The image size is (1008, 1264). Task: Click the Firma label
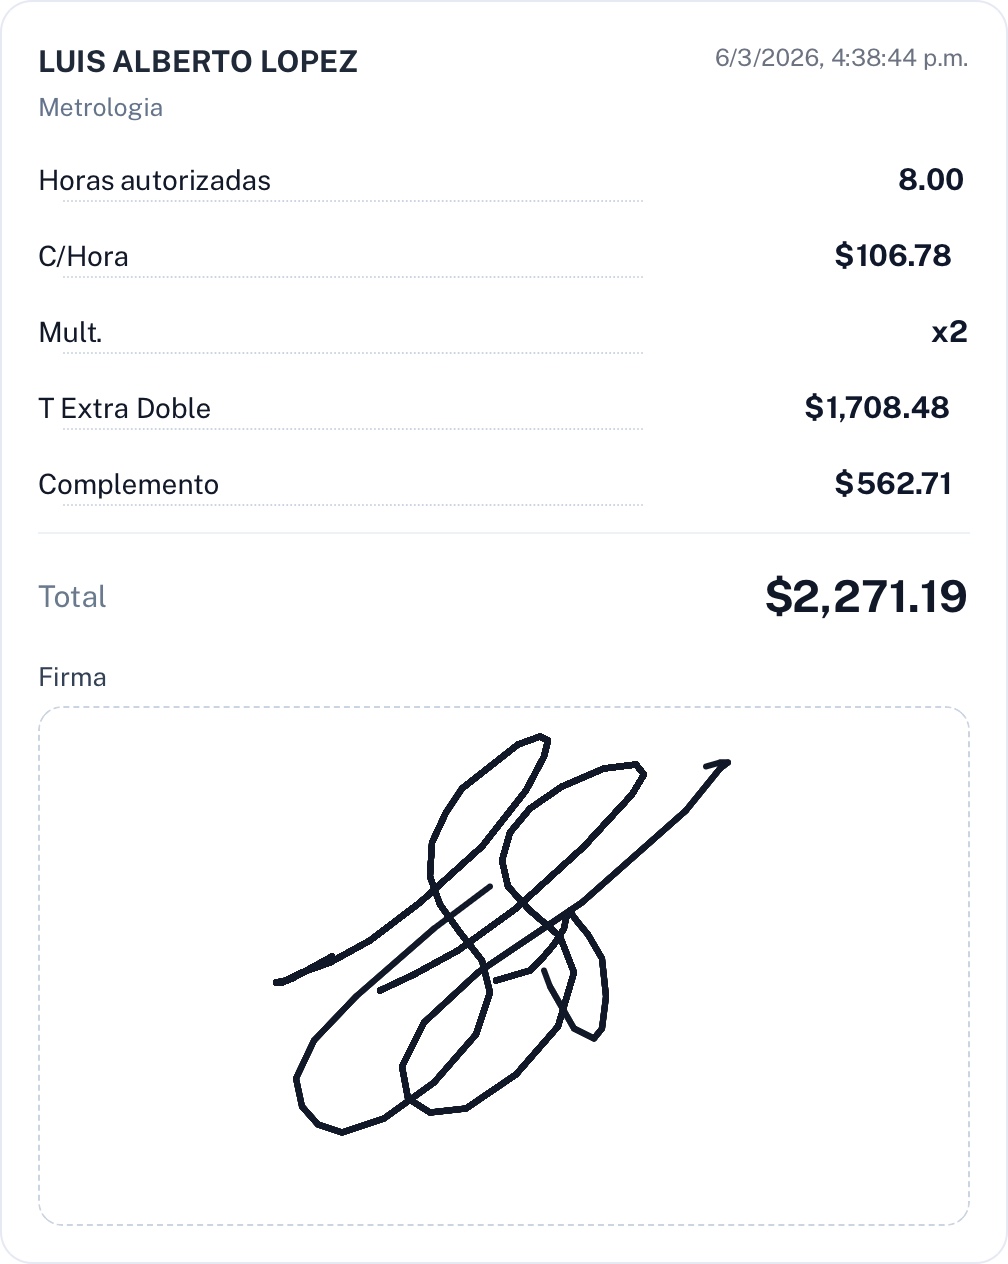[72, 677]
